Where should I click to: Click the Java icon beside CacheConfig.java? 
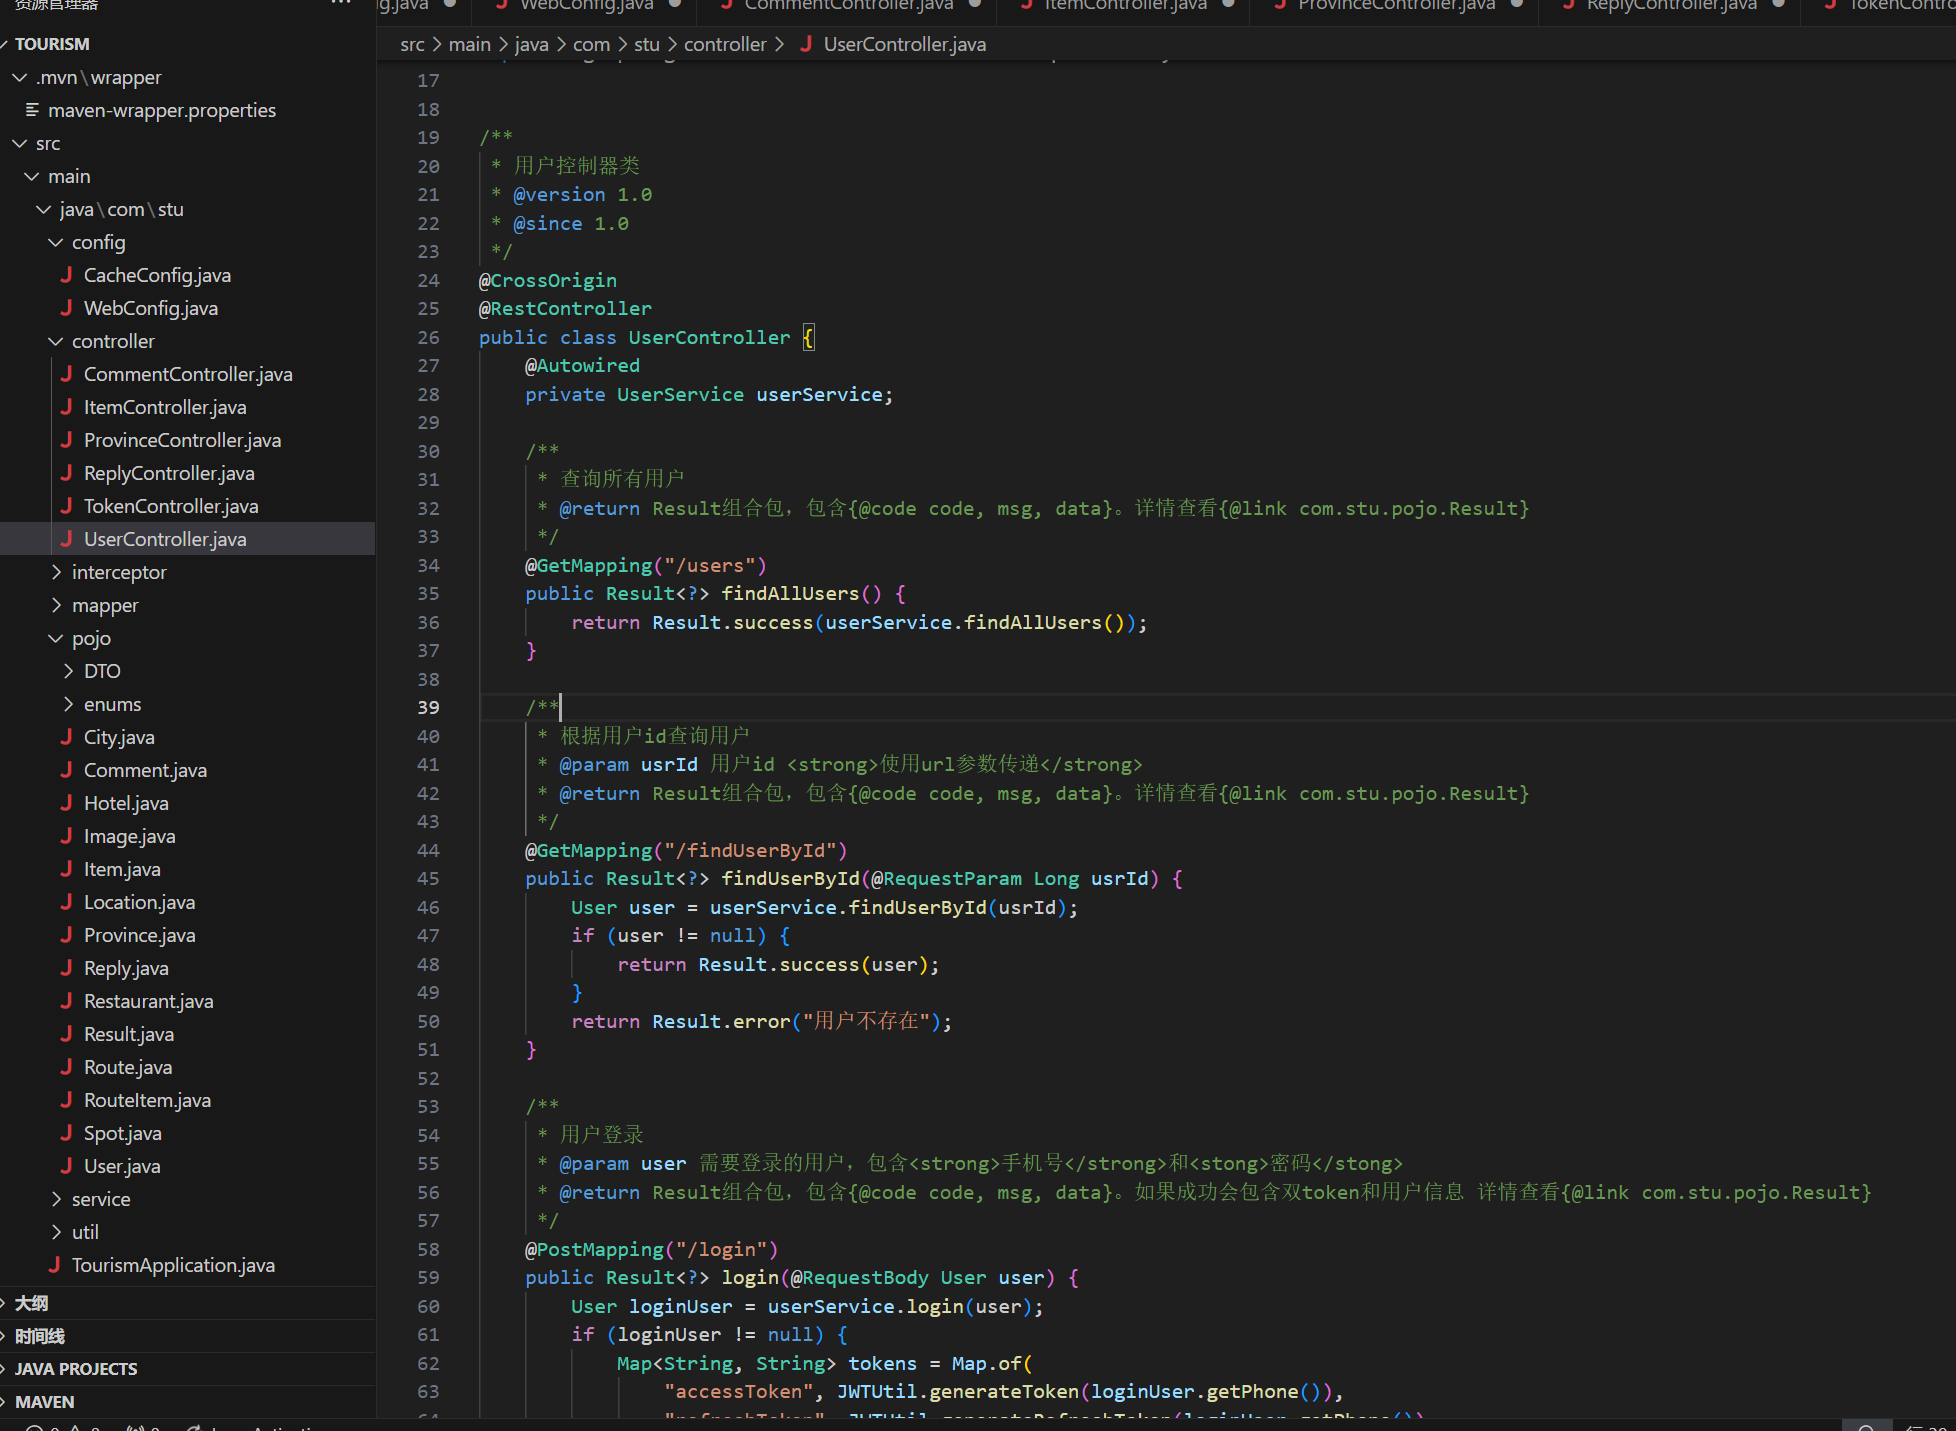coord(66,275)
